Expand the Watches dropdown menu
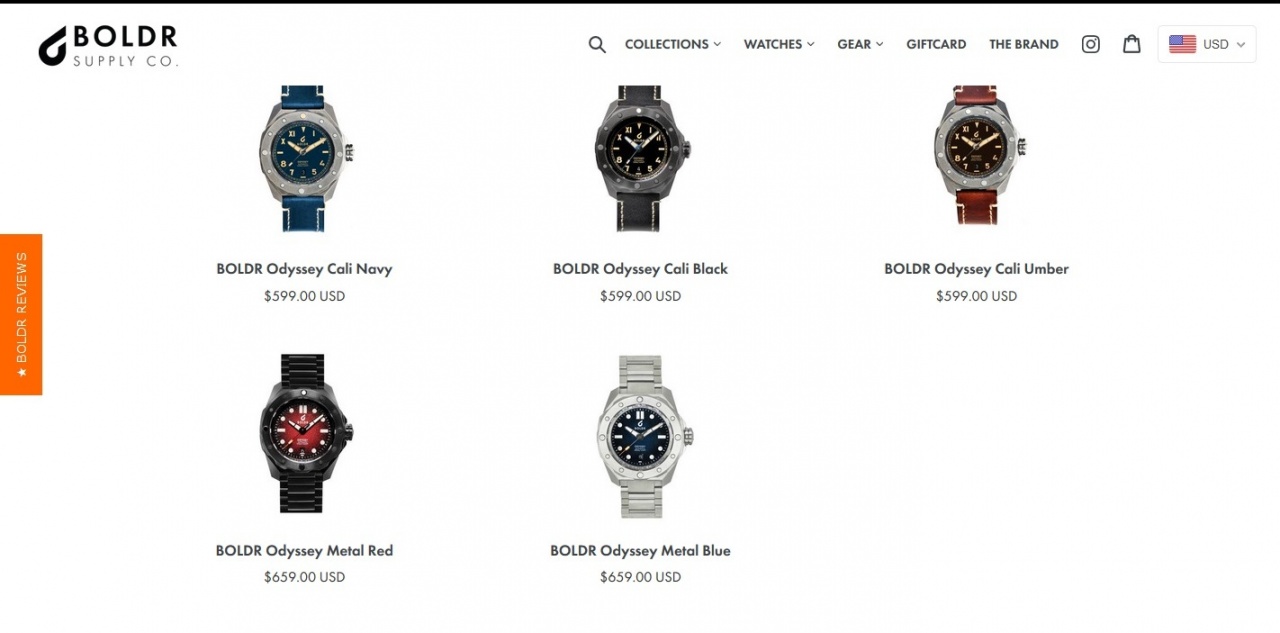1280x633 pixels. point(779,44)
